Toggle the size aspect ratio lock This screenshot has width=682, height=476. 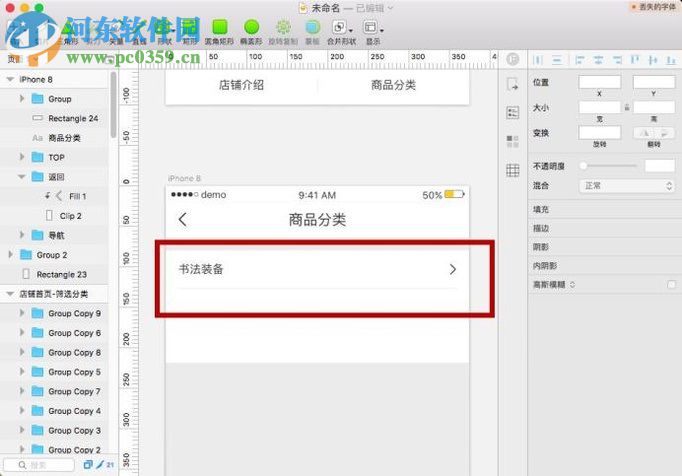(627, 107)
